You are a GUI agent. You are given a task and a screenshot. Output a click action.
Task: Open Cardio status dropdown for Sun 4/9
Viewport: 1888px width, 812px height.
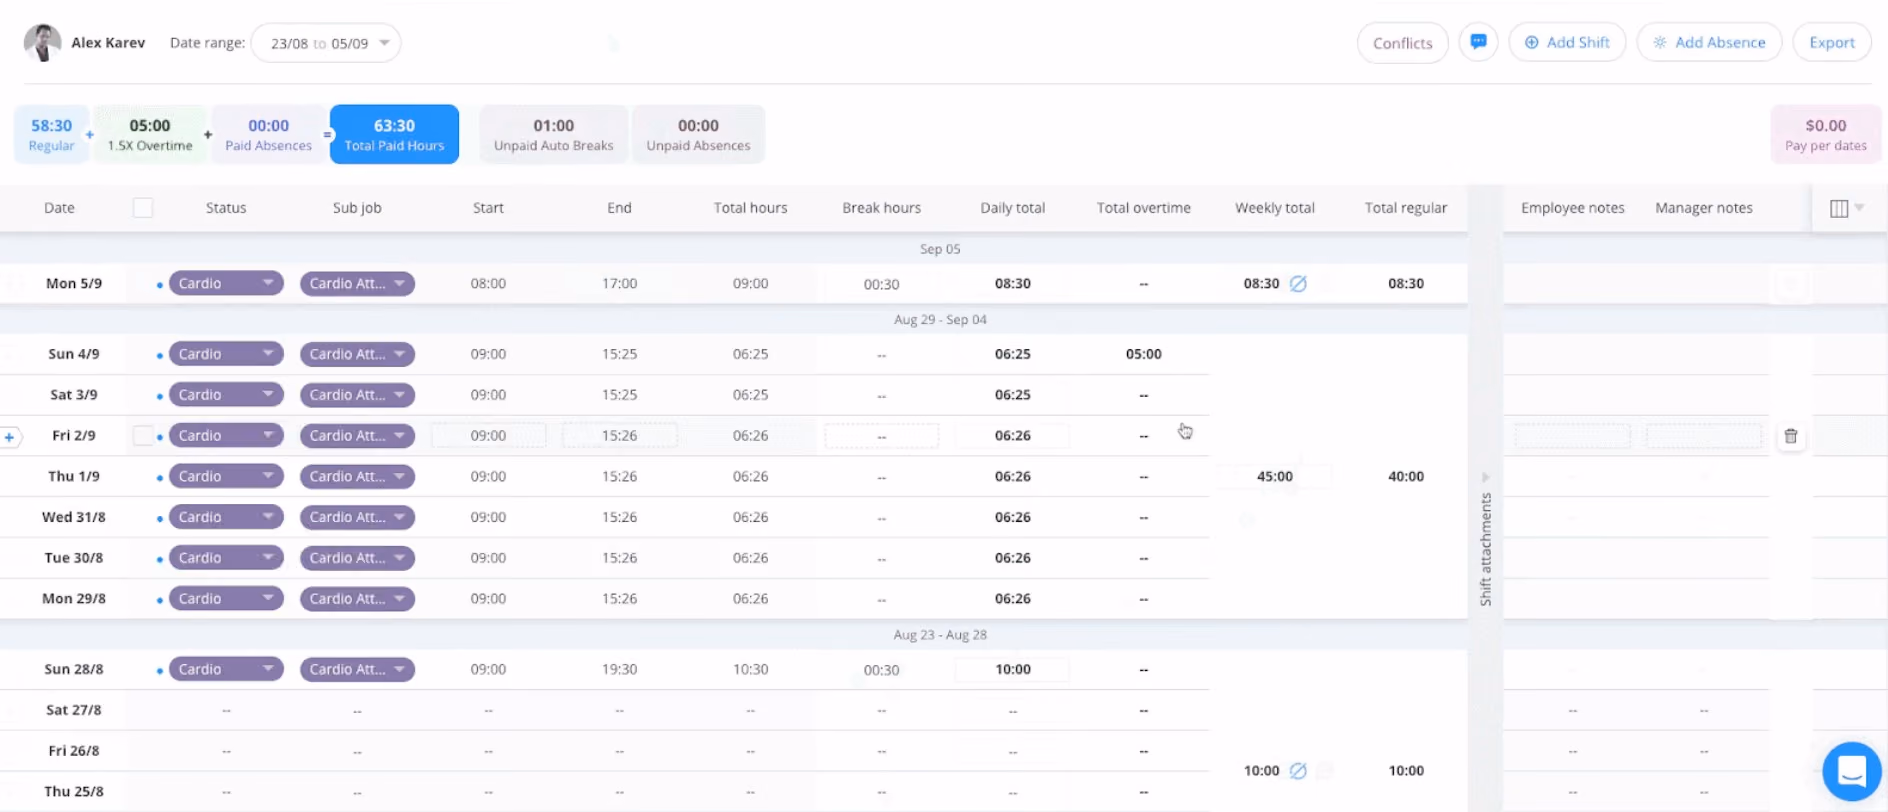[x=226, y=354]
